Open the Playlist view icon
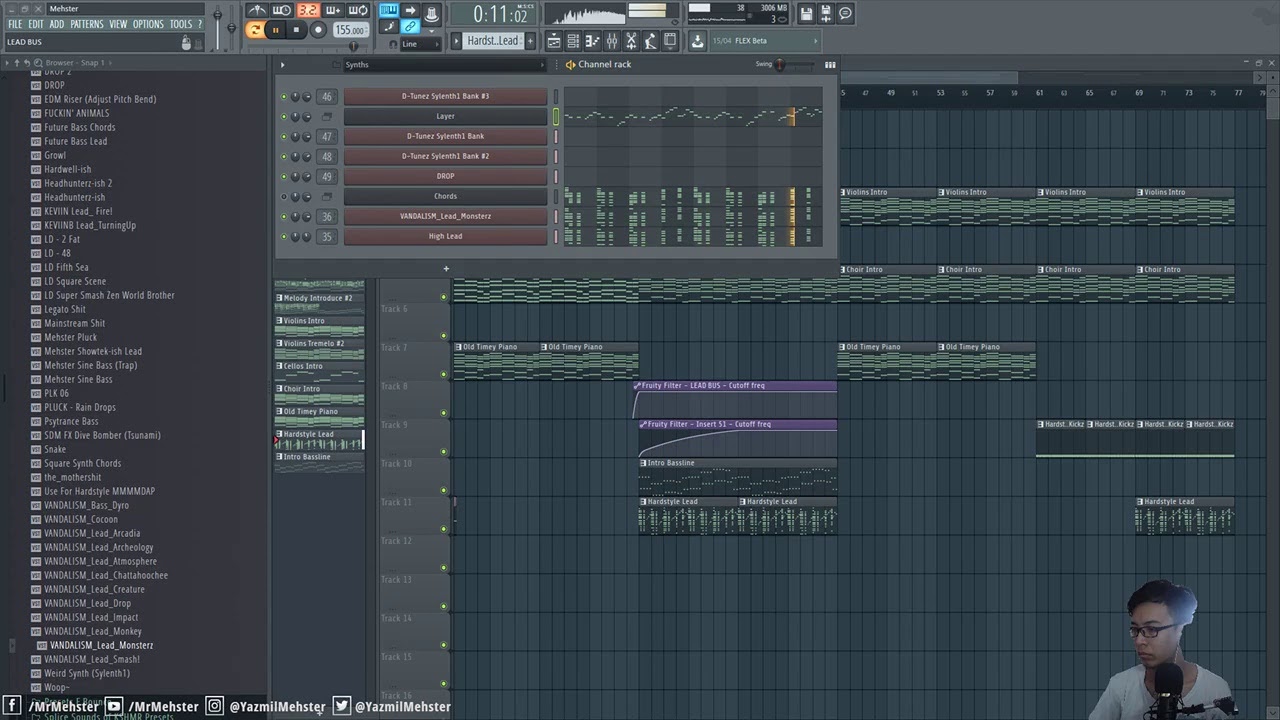The width and height of the screenshot is (1280, 720). [553, 41]
